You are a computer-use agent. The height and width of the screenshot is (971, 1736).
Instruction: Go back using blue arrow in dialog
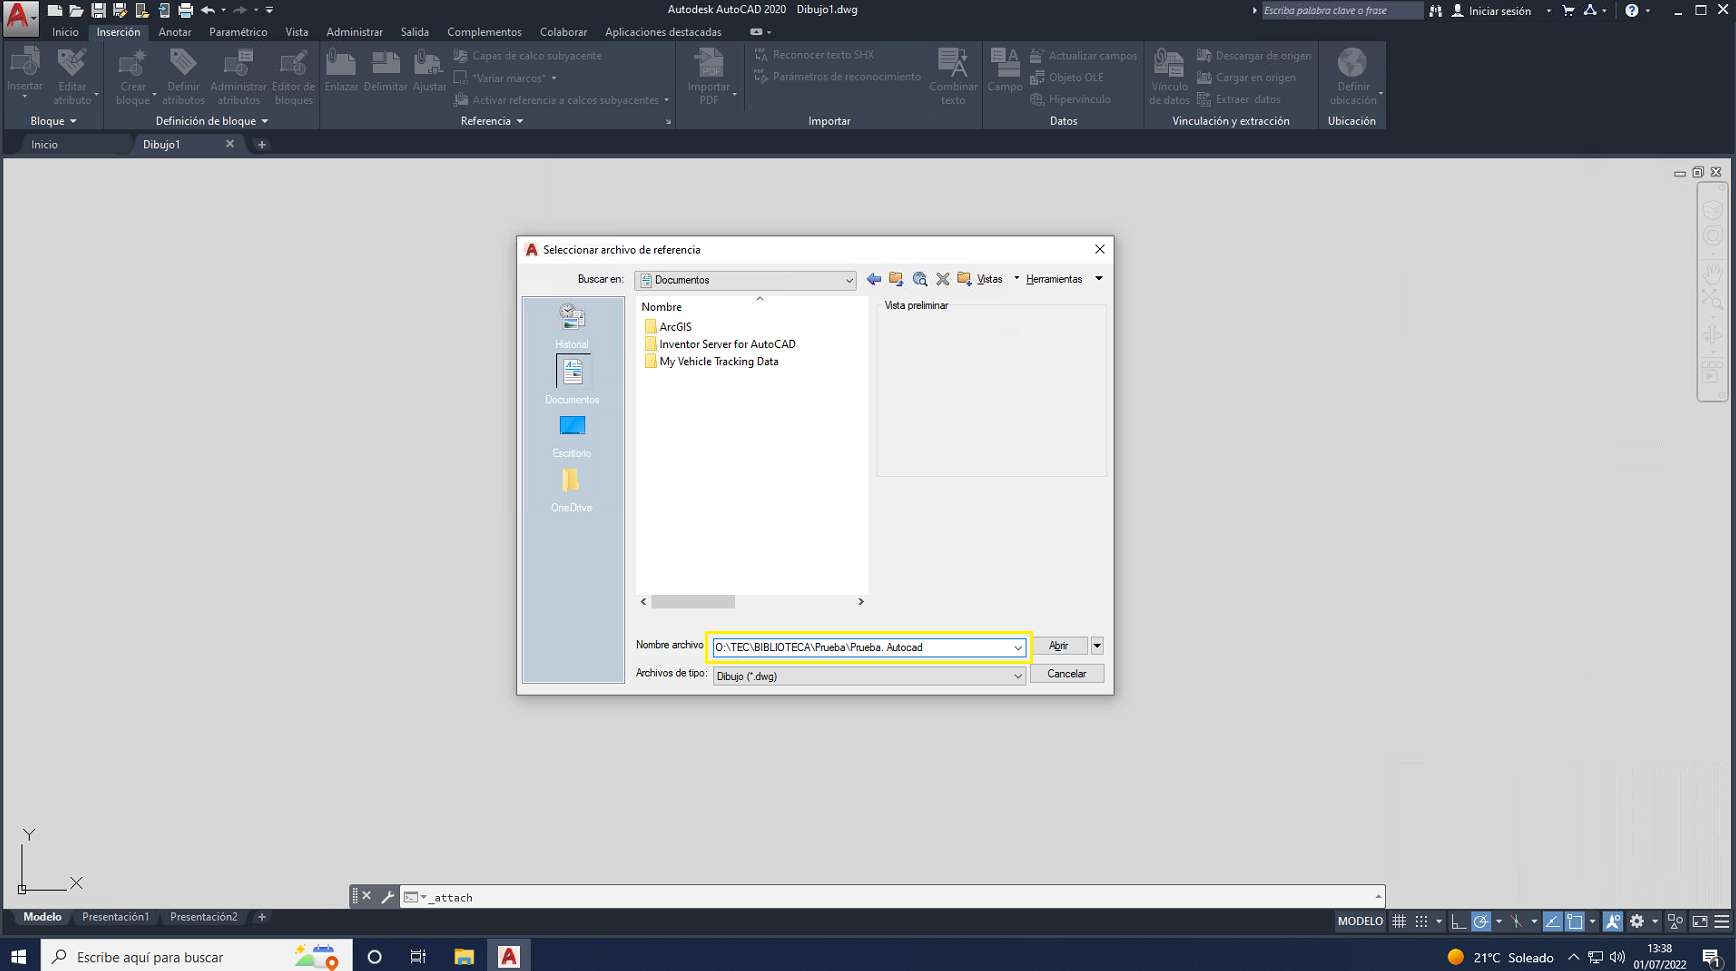tap(874, 279)
